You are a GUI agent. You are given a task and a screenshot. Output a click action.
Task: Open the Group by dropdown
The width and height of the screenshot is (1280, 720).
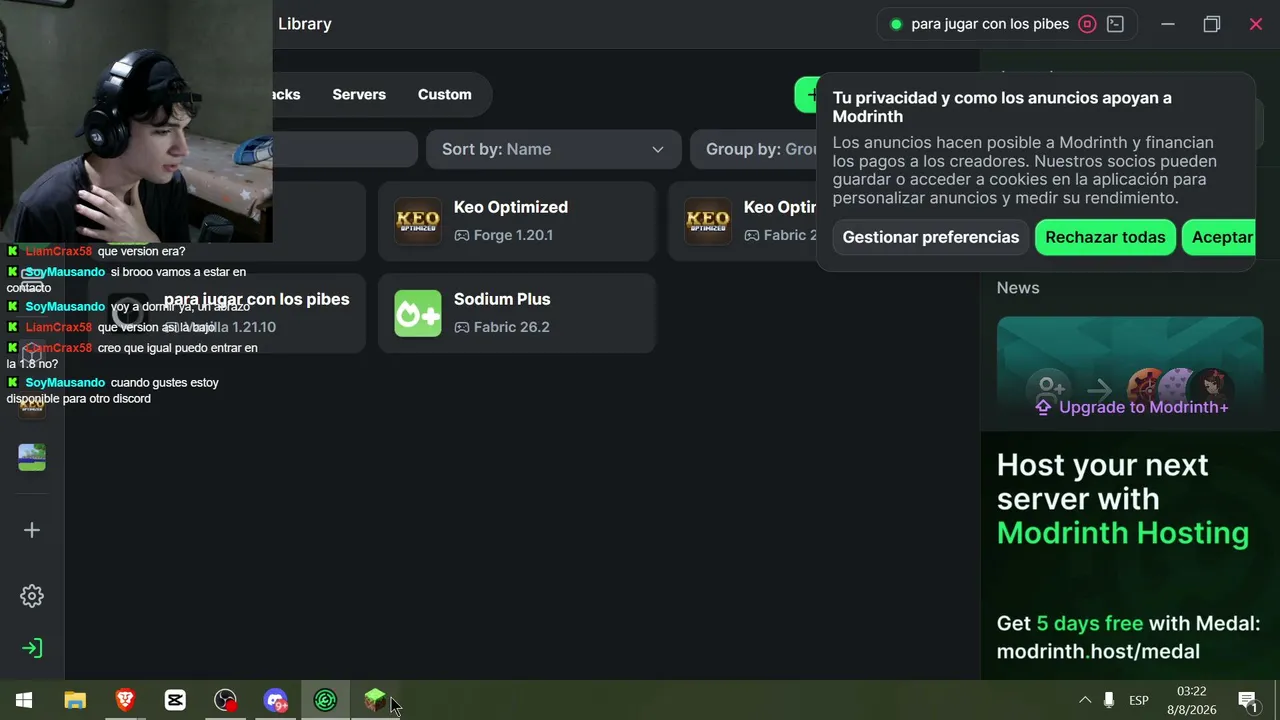[x=754, y=149]
